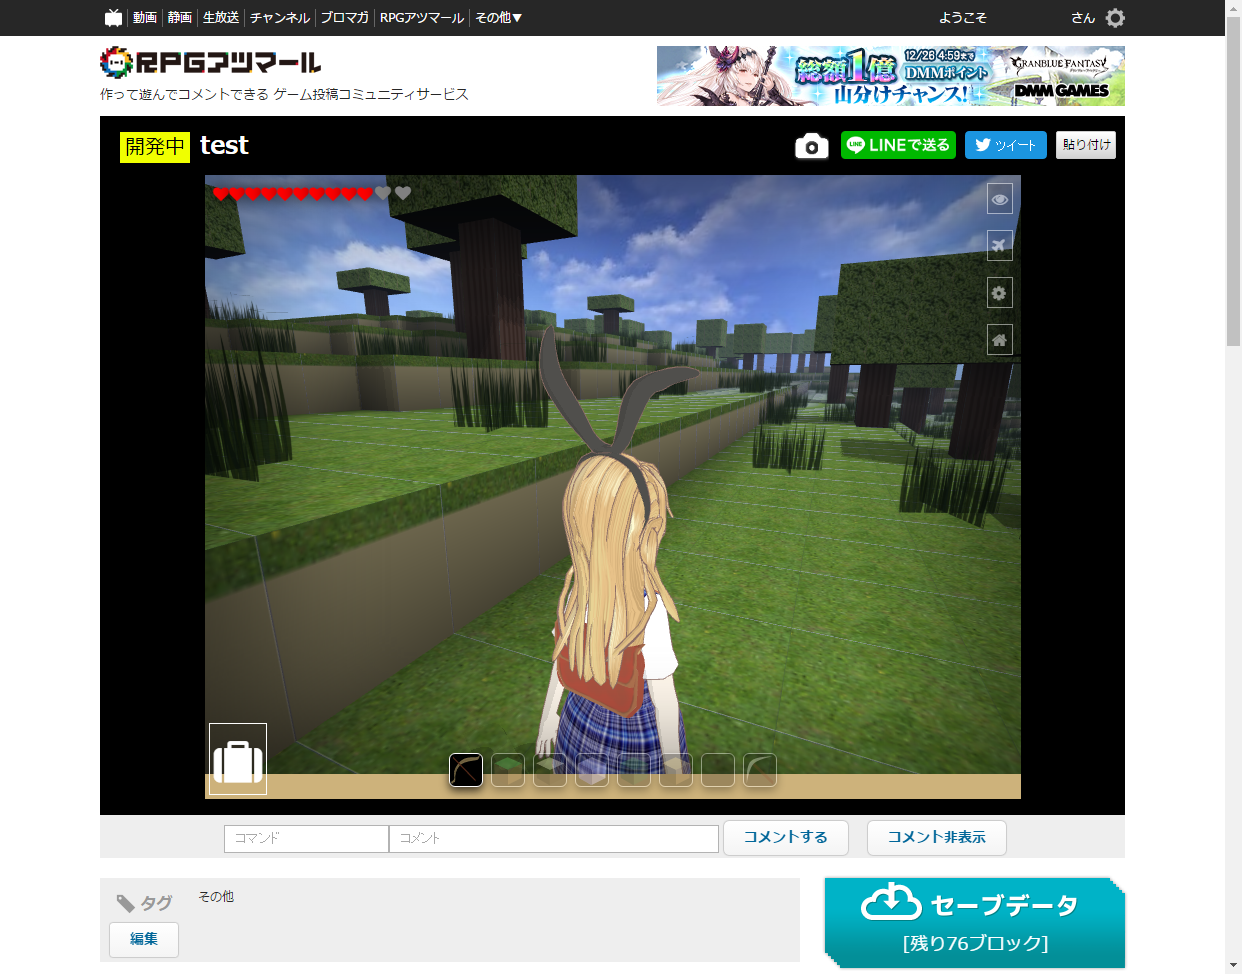The height and width of the screenshot is (974, 1242).
Task: Hide comments with コメント非表示
Action: point(936,838)
